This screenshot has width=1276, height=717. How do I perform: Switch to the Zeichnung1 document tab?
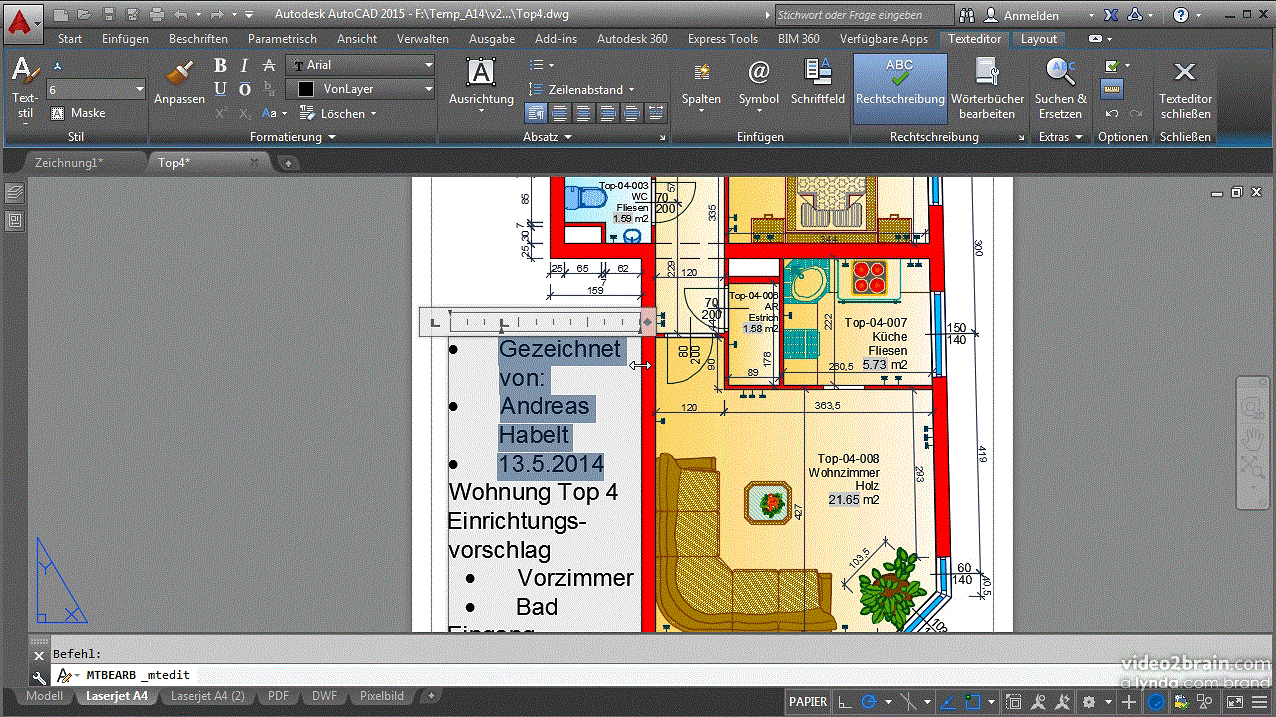point(68,162)
